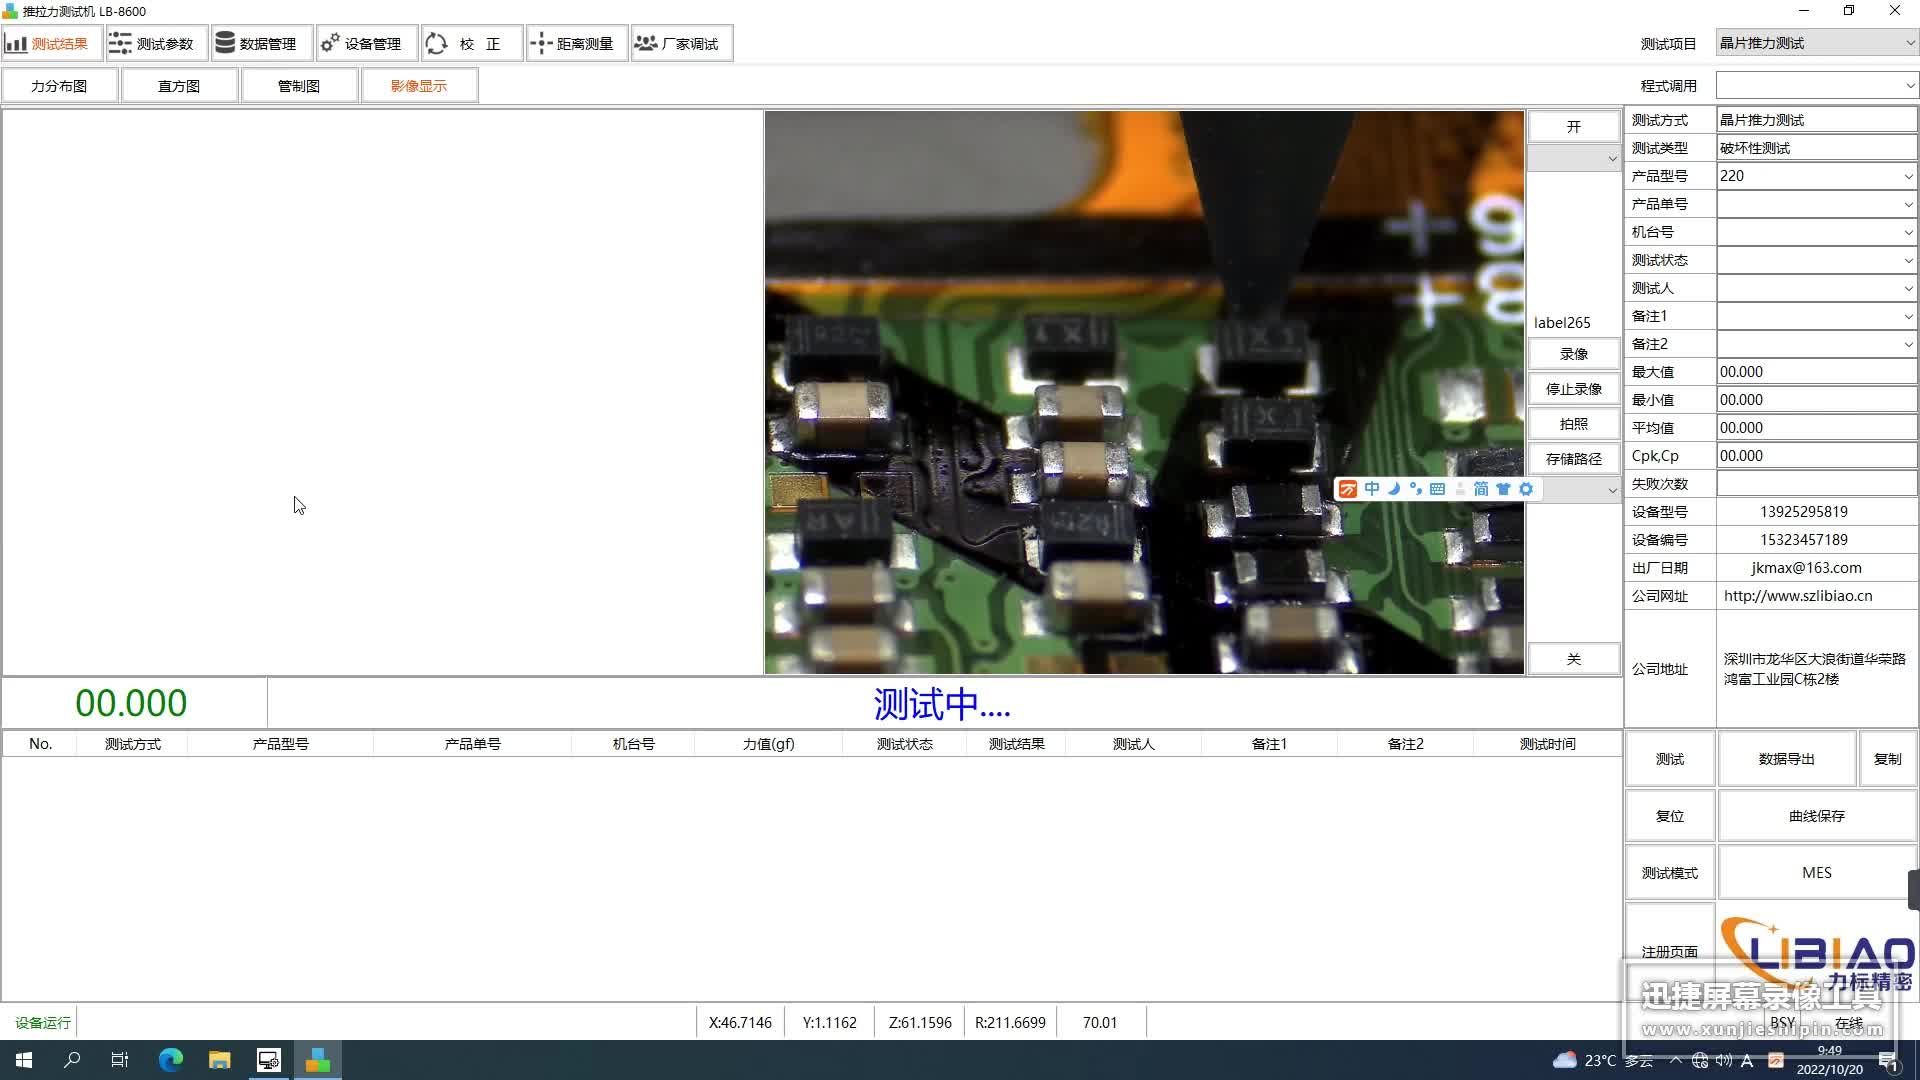The height and width of the screenshot is (1080, 1920).
Task: Open the 距离测量 distance measurement tool
Action: coord(577,44)
